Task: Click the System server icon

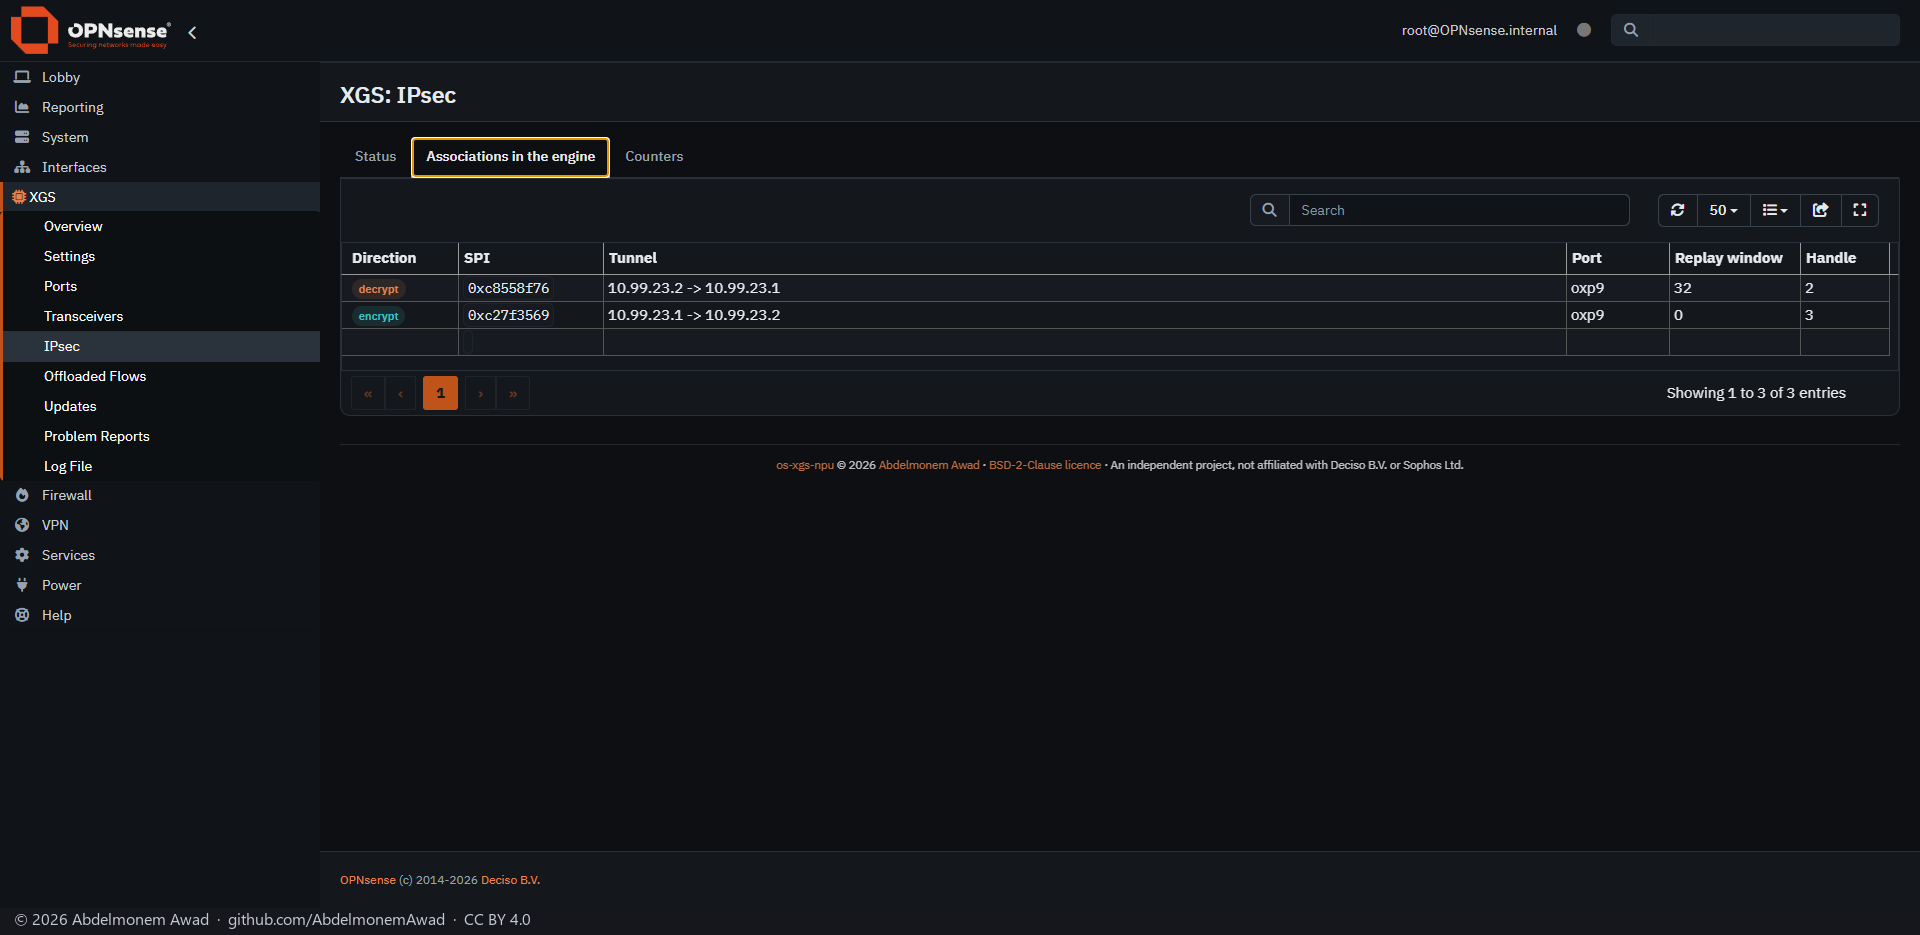Action: [x=22, y=137]
